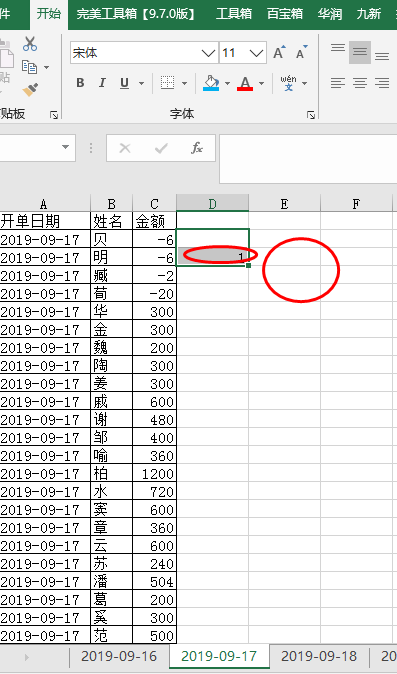The height and width of the screenshot is (674, 397).
Task: Cancel formula entry X button
Action: pos(125,148)
